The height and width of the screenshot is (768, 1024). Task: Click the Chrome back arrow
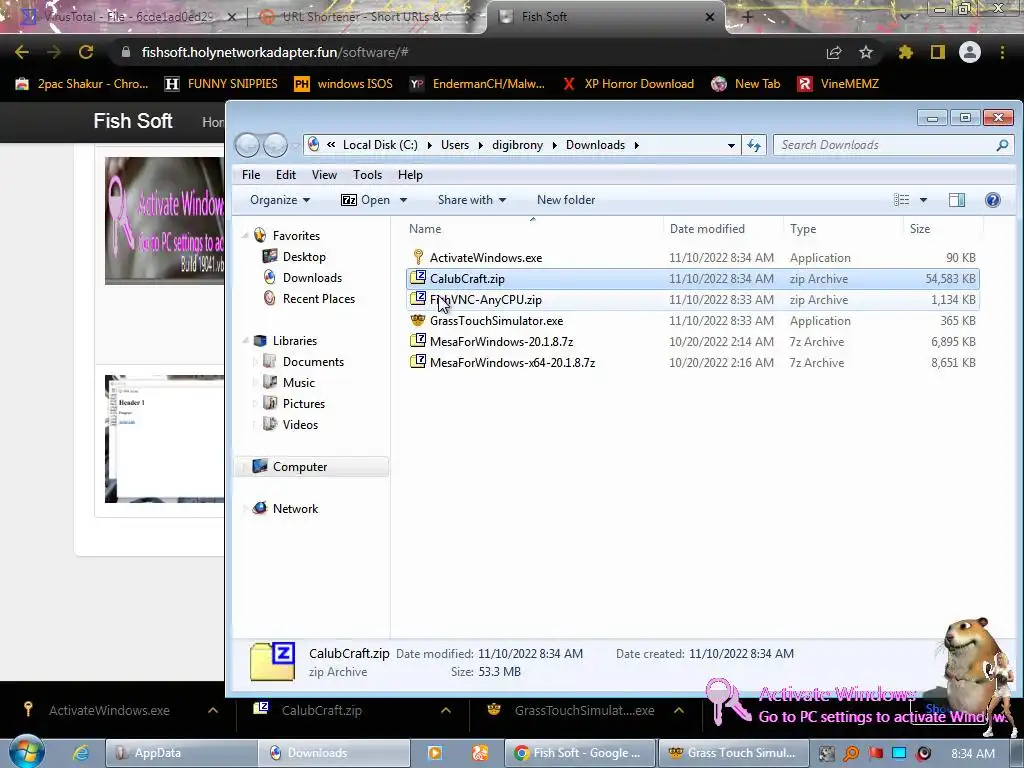click(x=22, y=52)
